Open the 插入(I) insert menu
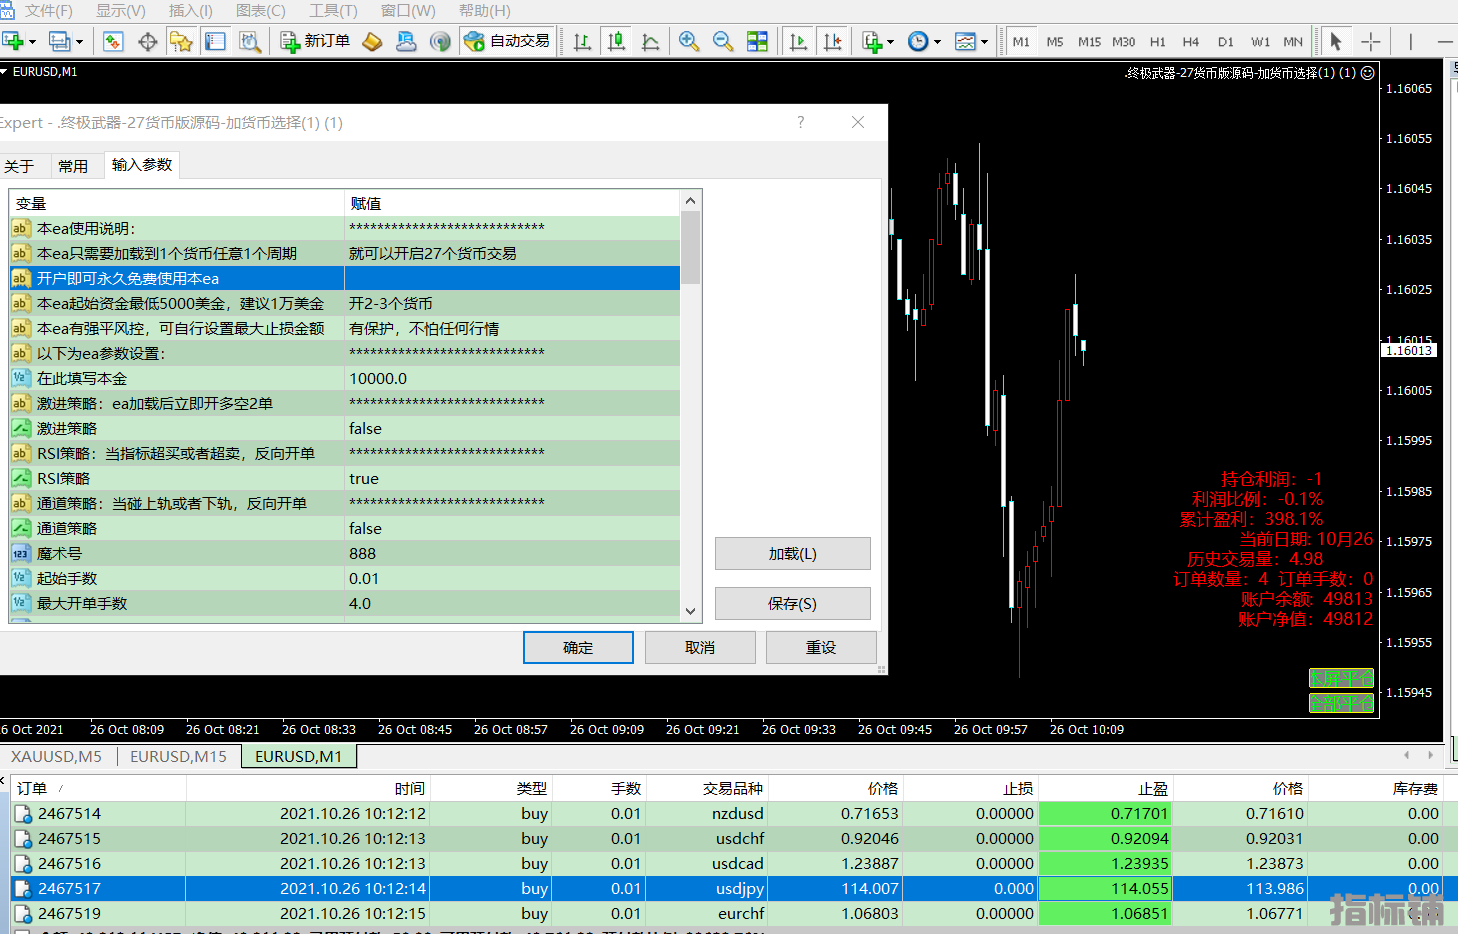 190,10
